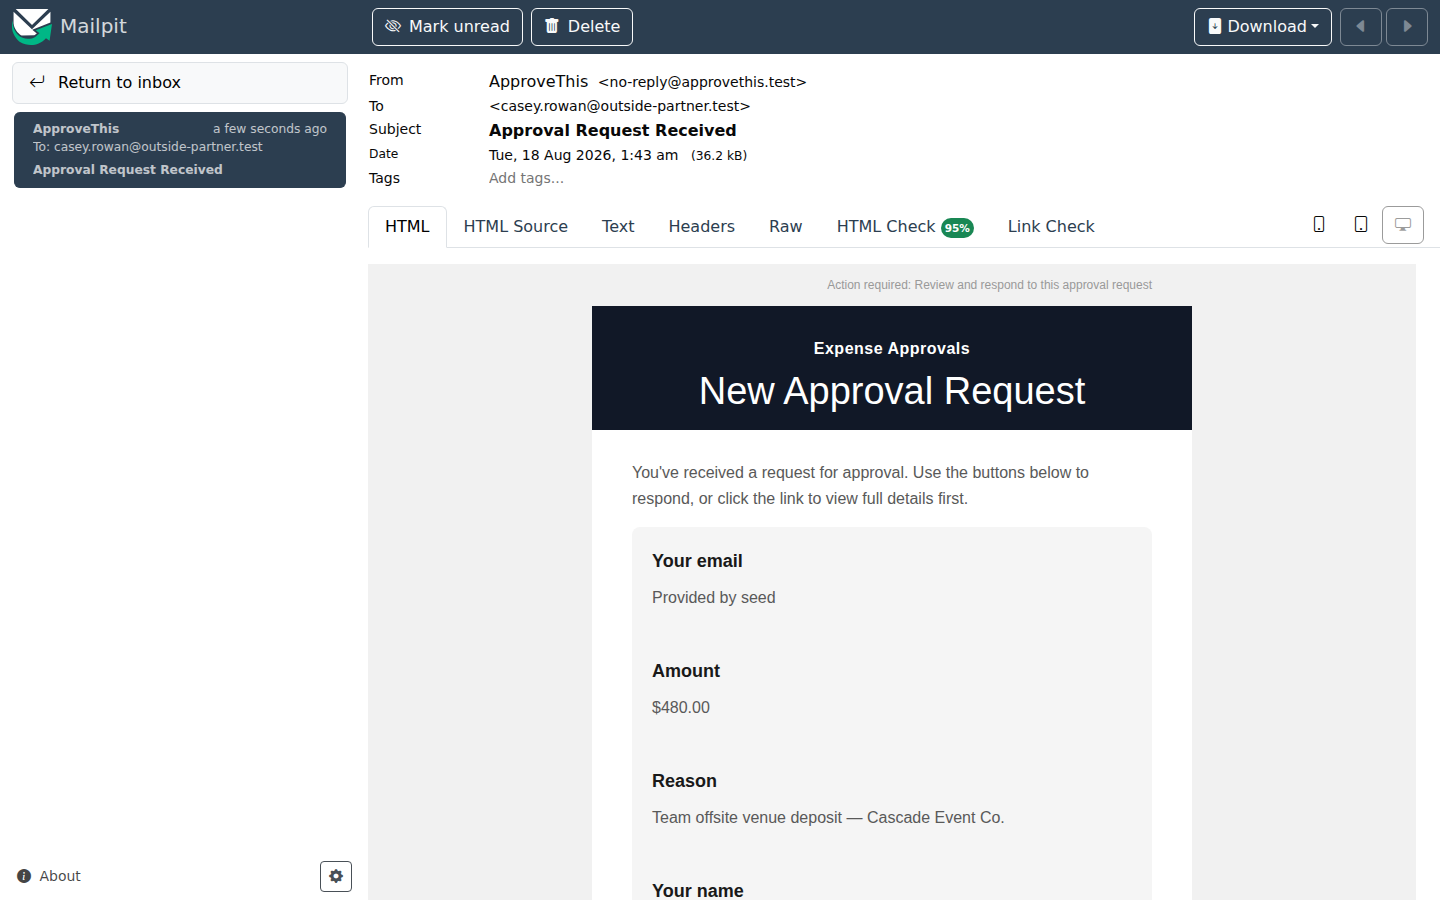Click the subject Approval Request Received
The height and width of the screenshot is (900, 1440).
612,130
